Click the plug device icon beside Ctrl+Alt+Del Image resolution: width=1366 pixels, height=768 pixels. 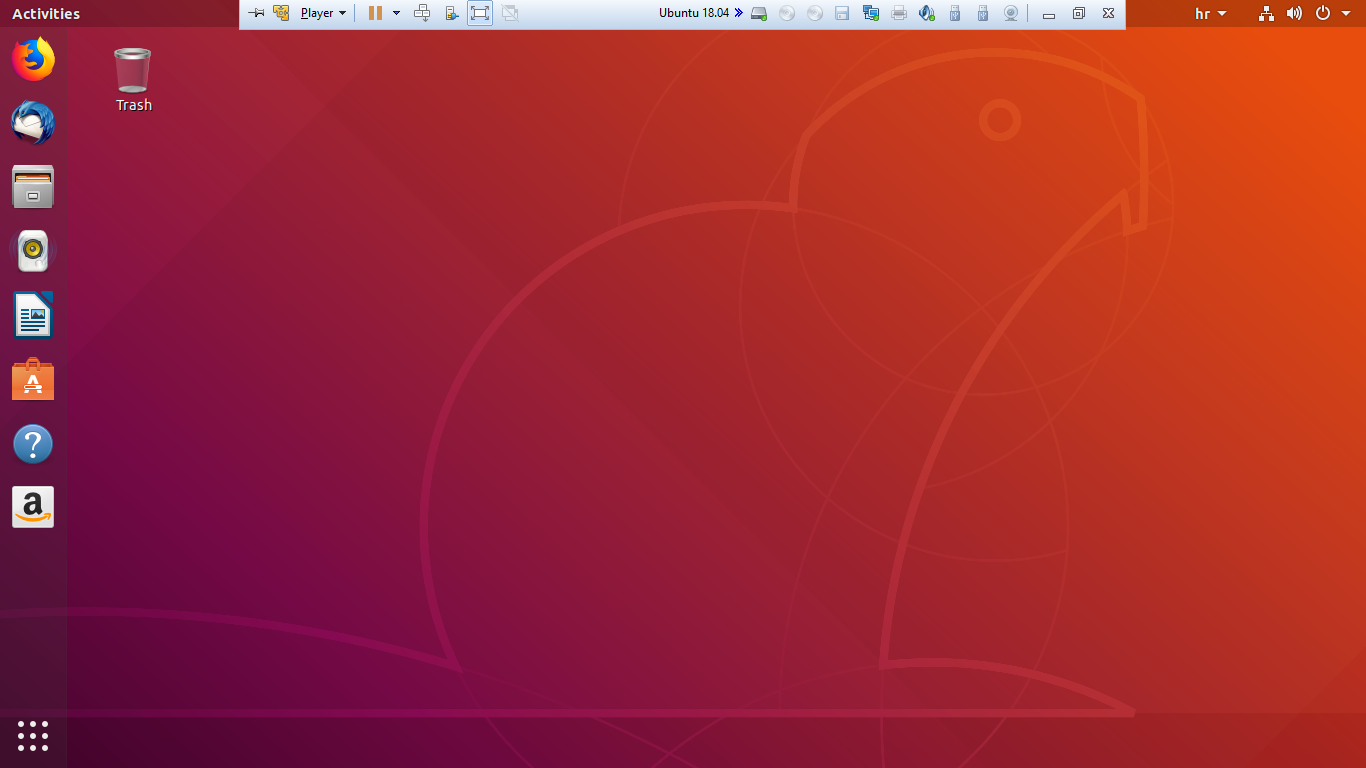[x=452, y=13]
